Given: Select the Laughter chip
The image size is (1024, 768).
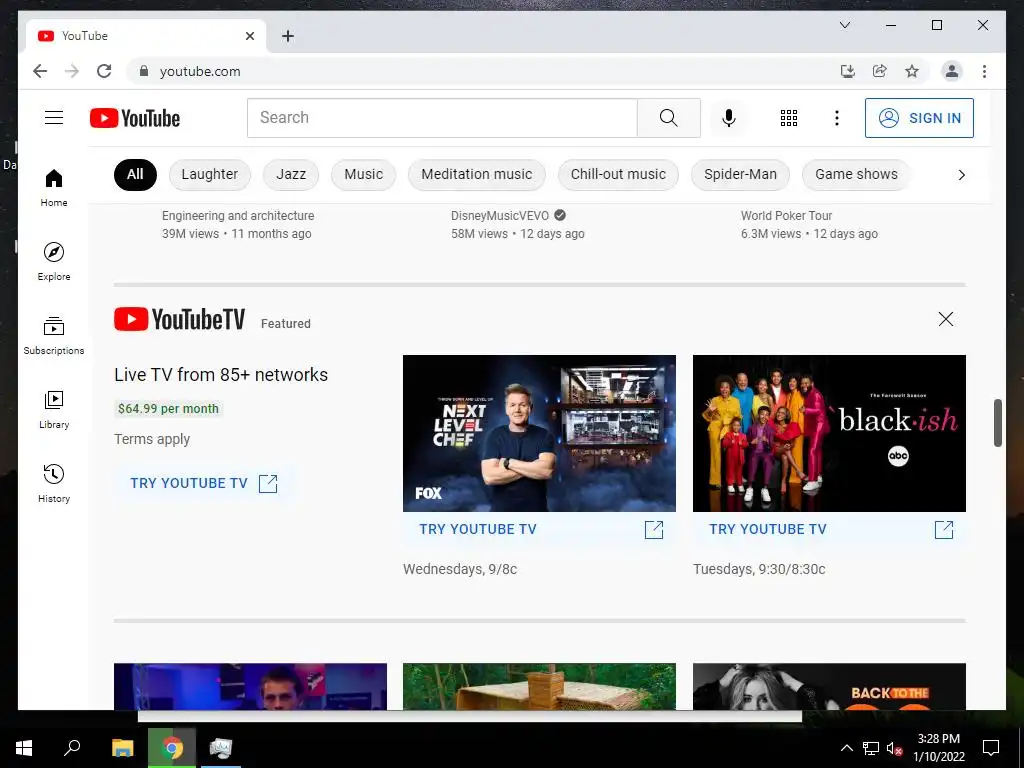Looking at the screenshot, I should 210,174.
